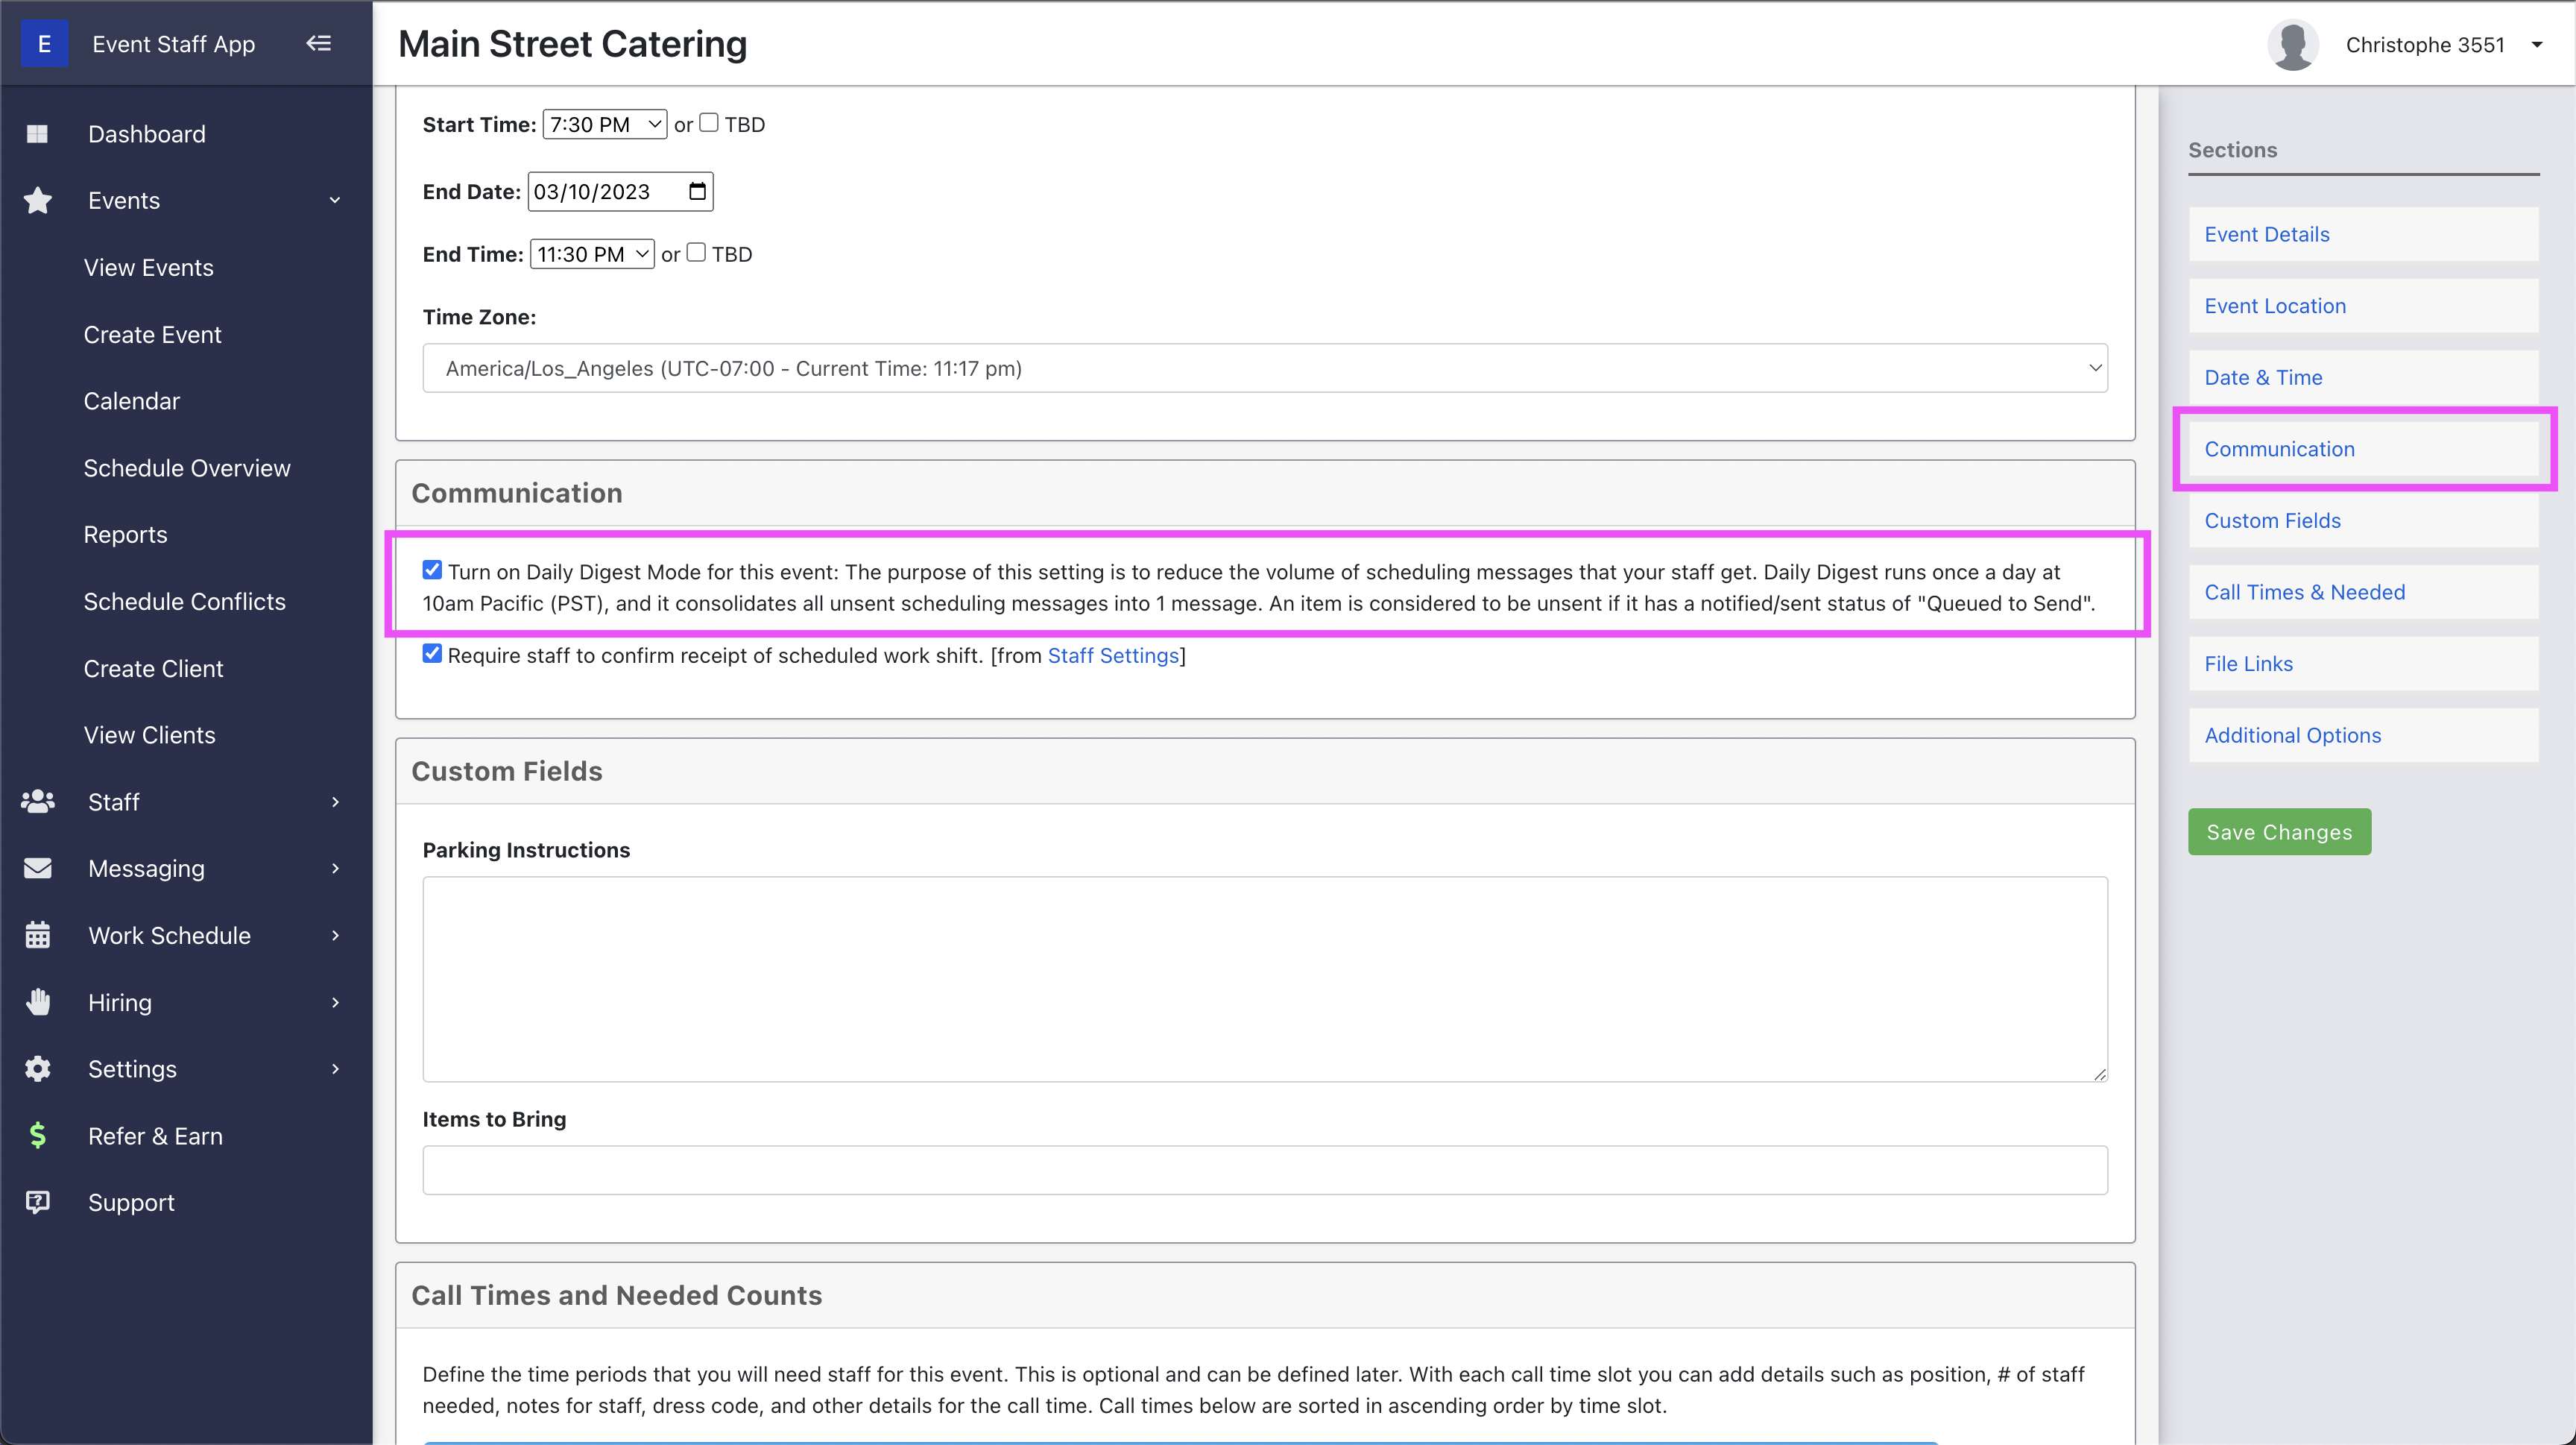Jump to Additional Options section
The width and height of the screenshot is (2576, 1445).
2363,735
